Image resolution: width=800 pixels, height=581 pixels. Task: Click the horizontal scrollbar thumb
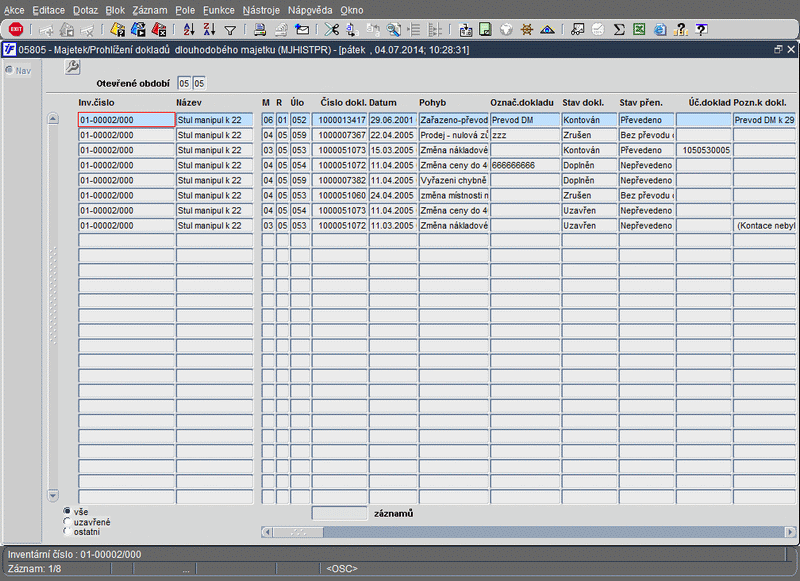[298, 532]
